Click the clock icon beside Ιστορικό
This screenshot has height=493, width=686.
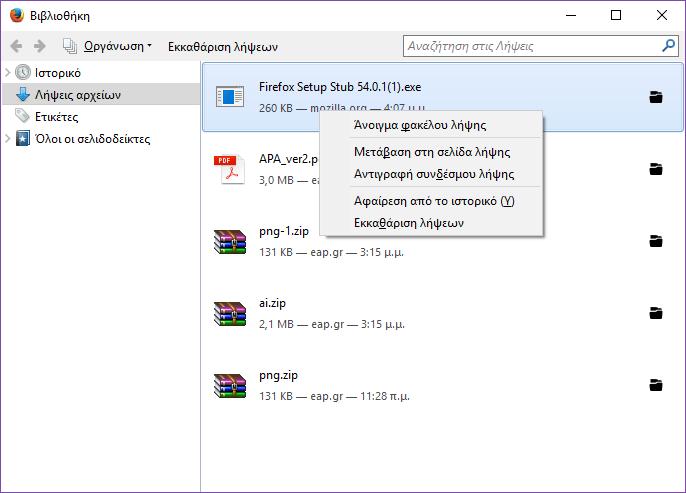tap(23, 72)
